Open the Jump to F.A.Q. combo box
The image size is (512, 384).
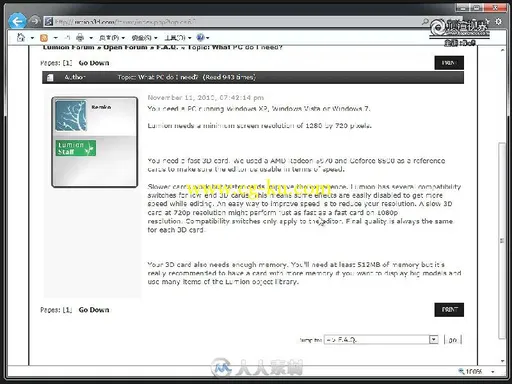(381, 340)
